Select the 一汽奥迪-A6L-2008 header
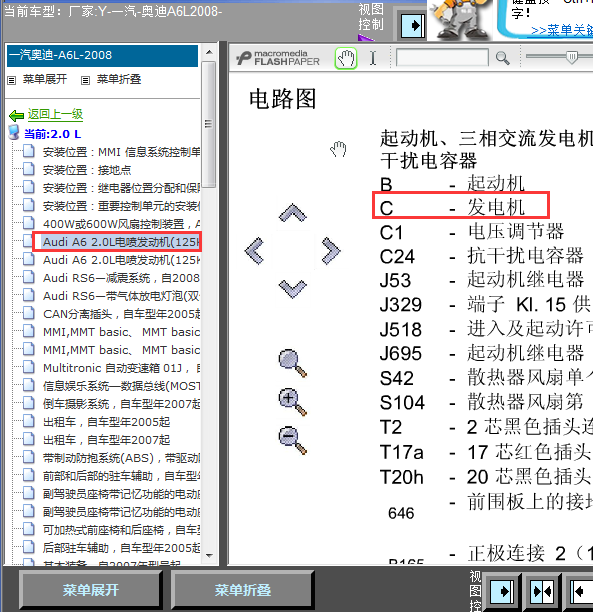593x612 pixels. pyautogui.click(x=102, y=55)
